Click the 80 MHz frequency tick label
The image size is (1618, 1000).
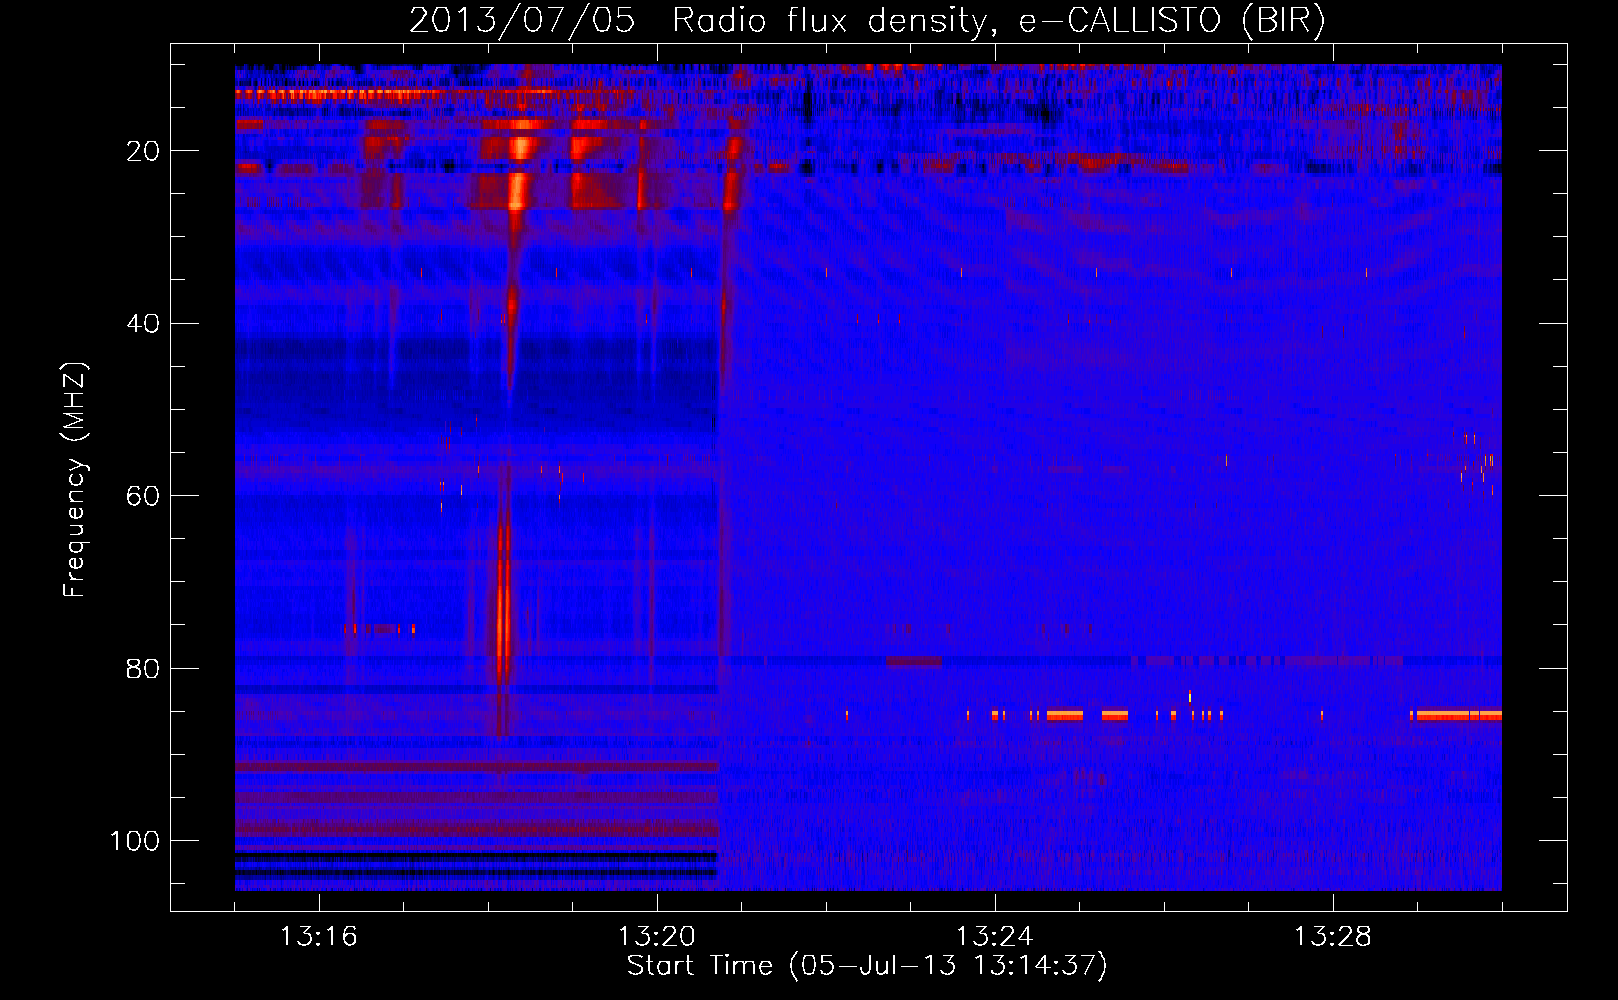[143, 668]
